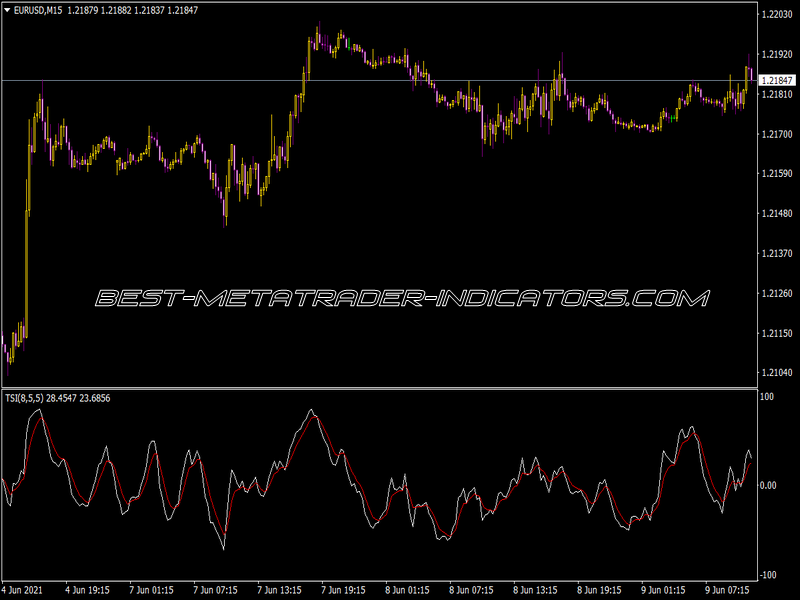Select the price axis label 1.21700
Image resolution: width=800 pixels, height=600 pixels.
pos(777,134)
